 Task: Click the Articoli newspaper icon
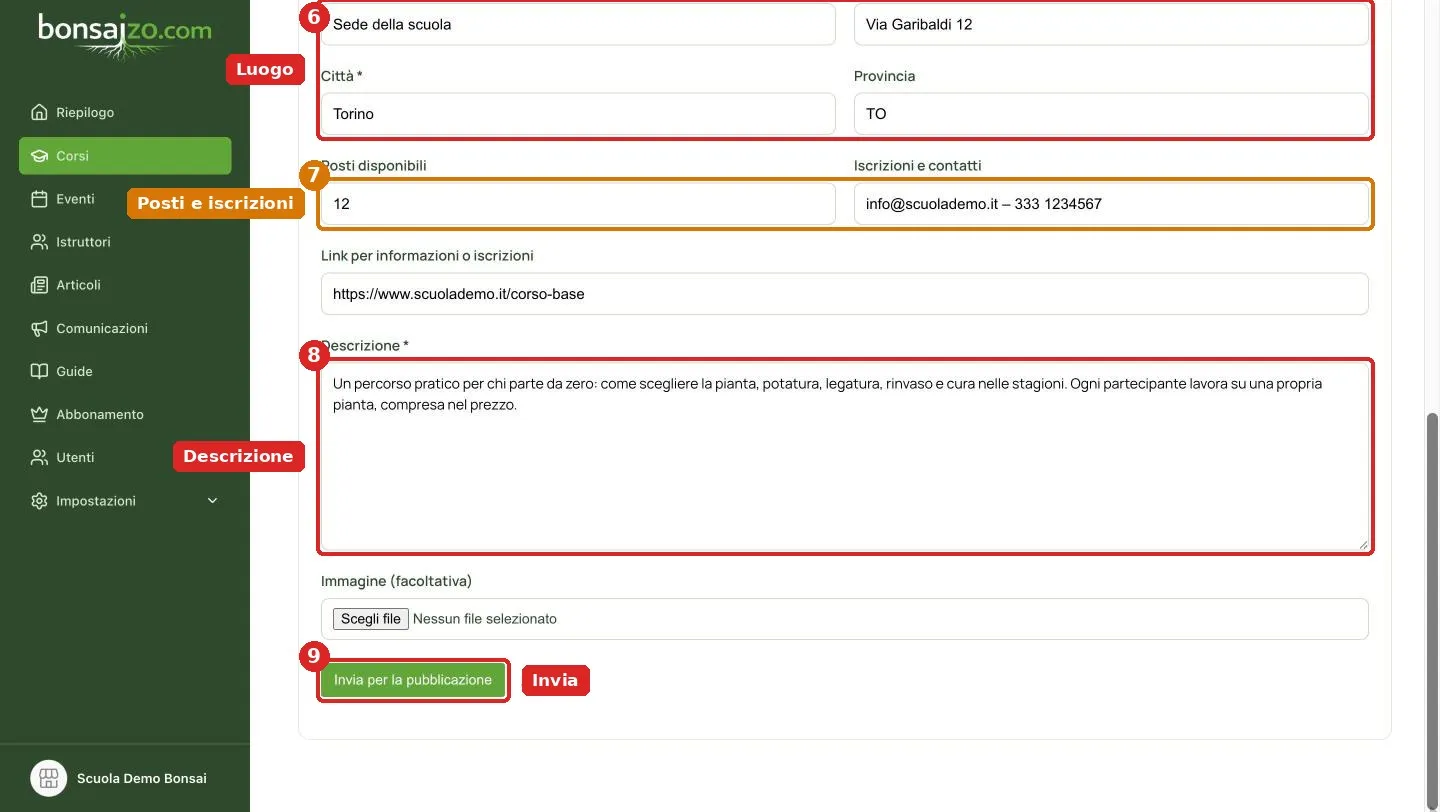click(39, 285)
